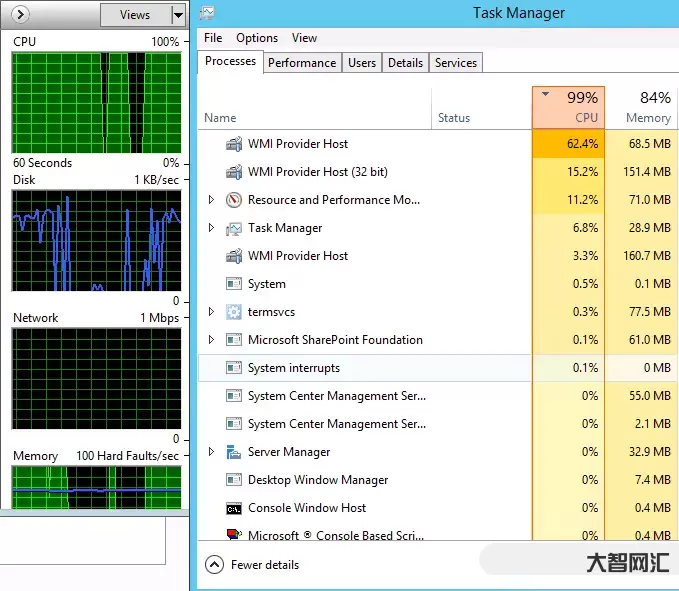Viewport: 679px width, 591px height.
Task: Select the System interrupts row
Action: point(294,368)
